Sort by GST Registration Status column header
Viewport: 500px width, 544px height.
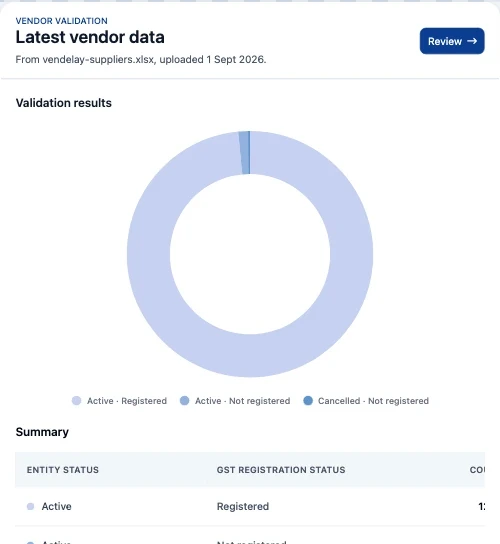(281, 470)
